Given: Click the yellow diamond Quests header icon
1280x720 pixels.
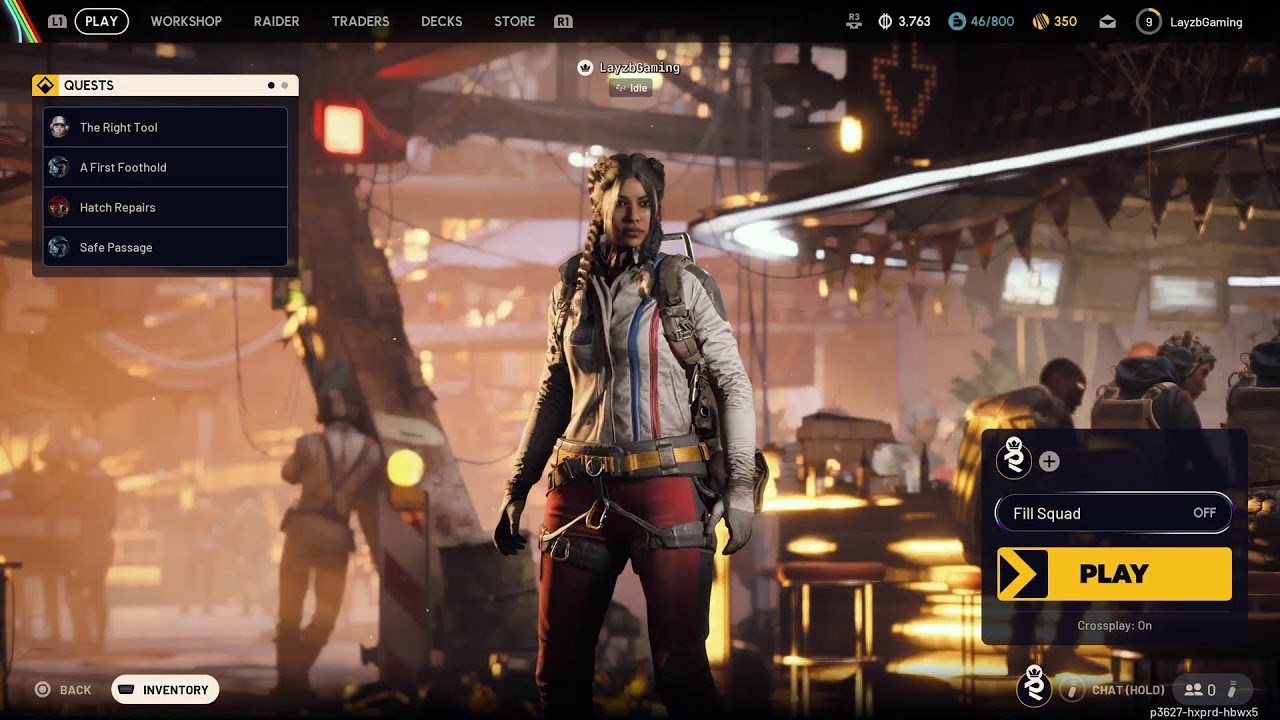Looking at the screenshot, I should (x=45, y=86).
